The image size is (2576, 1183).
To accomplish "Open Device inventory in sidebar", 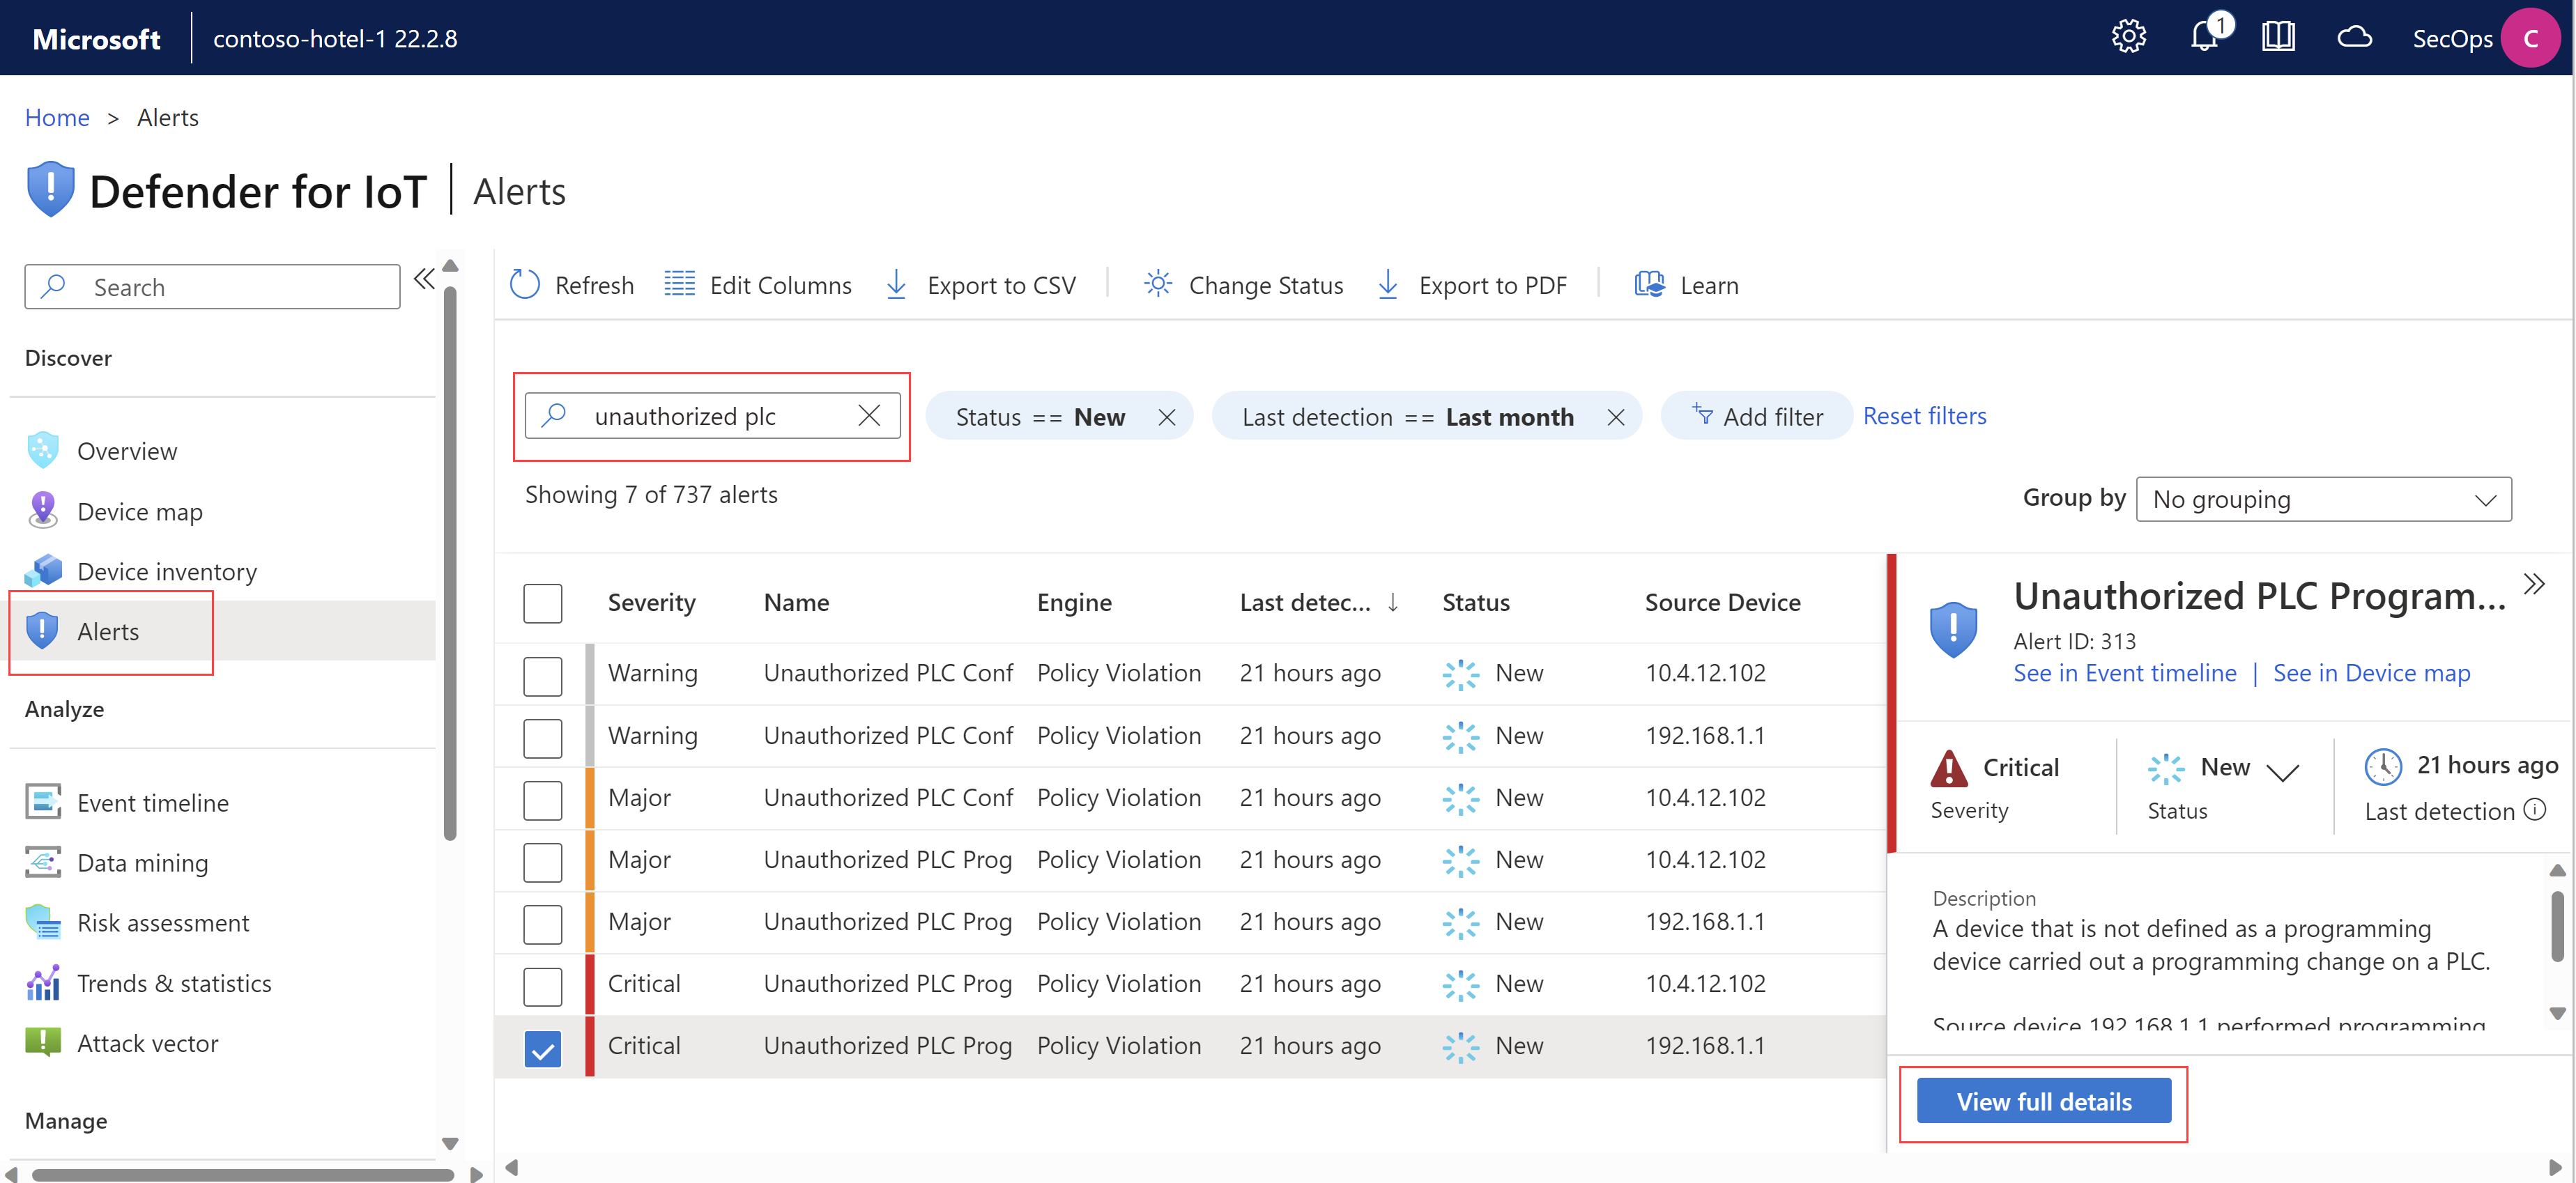I will click(166, 571).
